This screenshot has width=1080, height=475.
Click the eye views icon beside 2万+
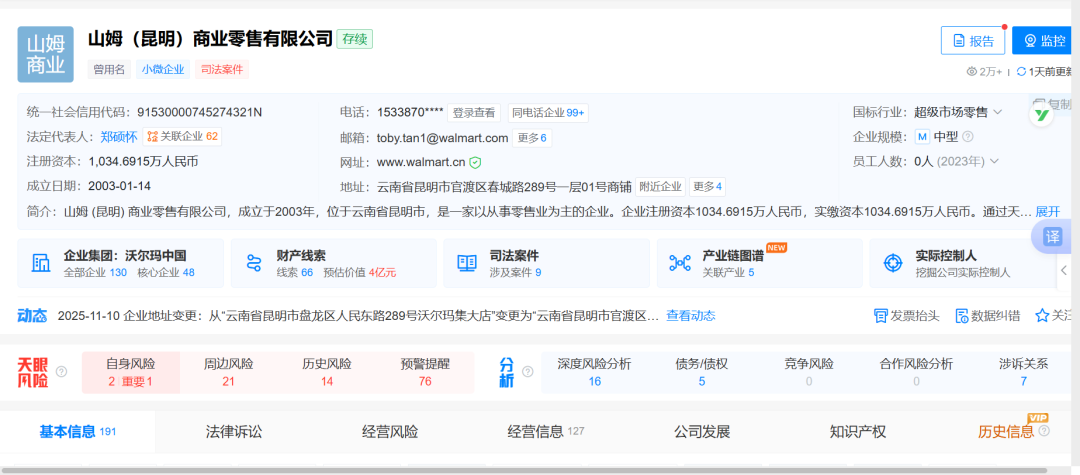click(973, 71)
